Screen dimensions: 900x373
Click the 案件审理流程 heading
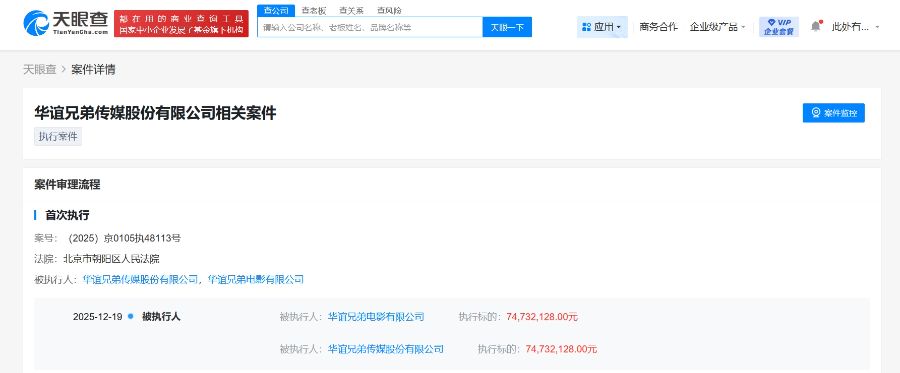[67, 185]
